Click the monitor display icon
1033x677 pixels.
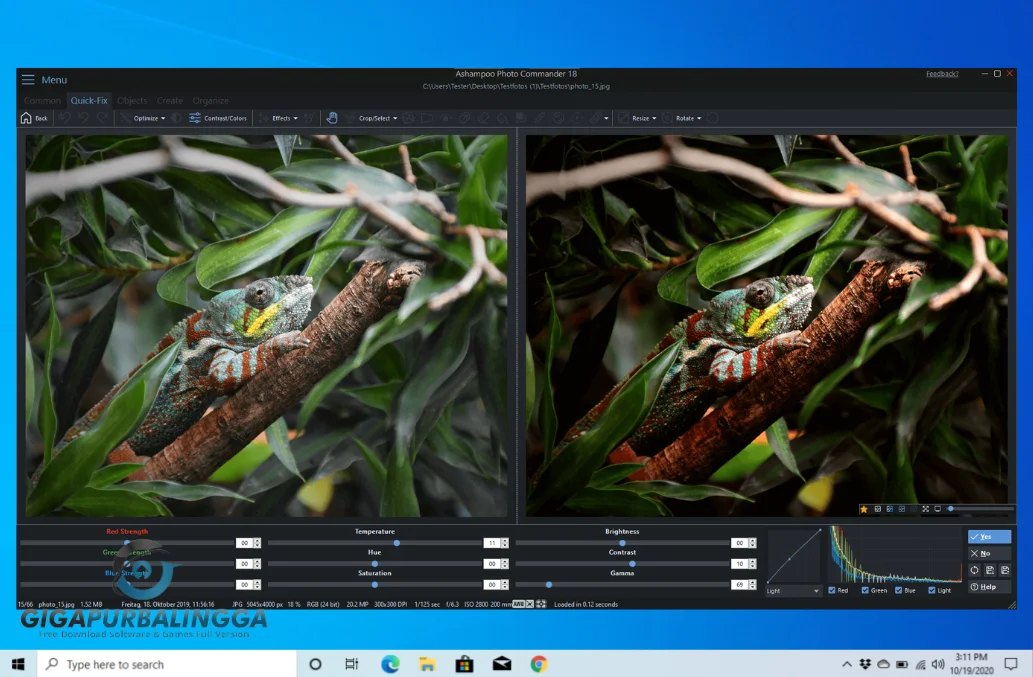point(937,509)
